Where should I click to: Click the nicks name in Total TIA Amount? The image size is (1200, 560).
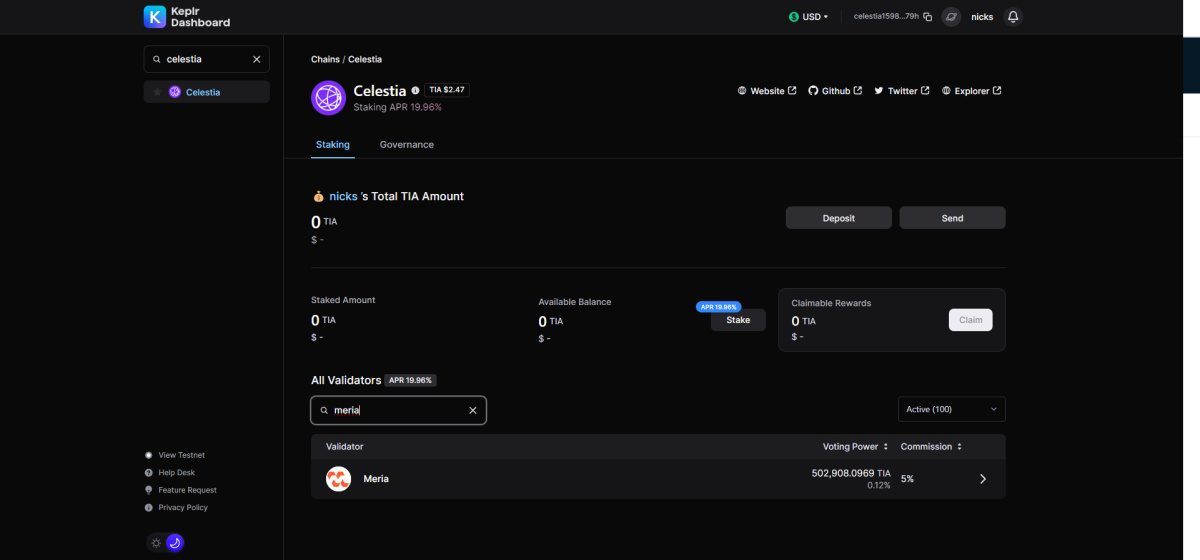click(343, 196)
